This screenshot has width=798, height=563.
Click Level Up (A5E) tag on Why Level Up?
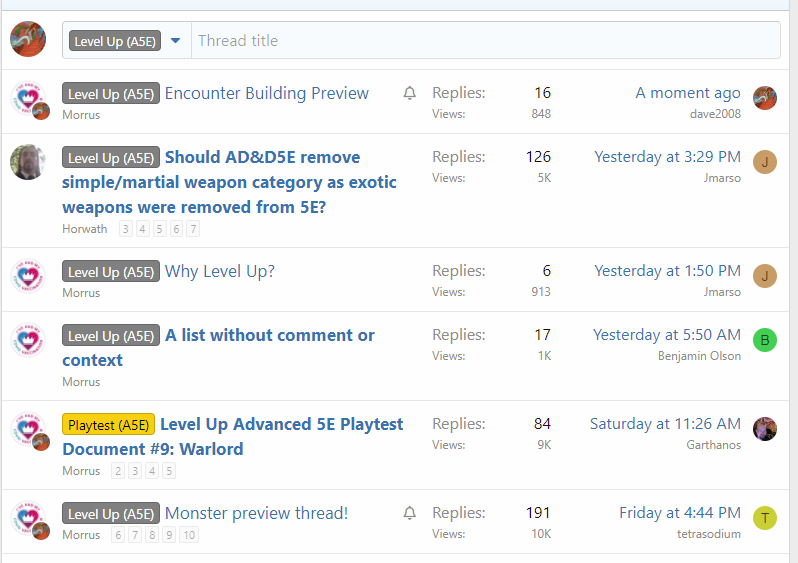111,272
